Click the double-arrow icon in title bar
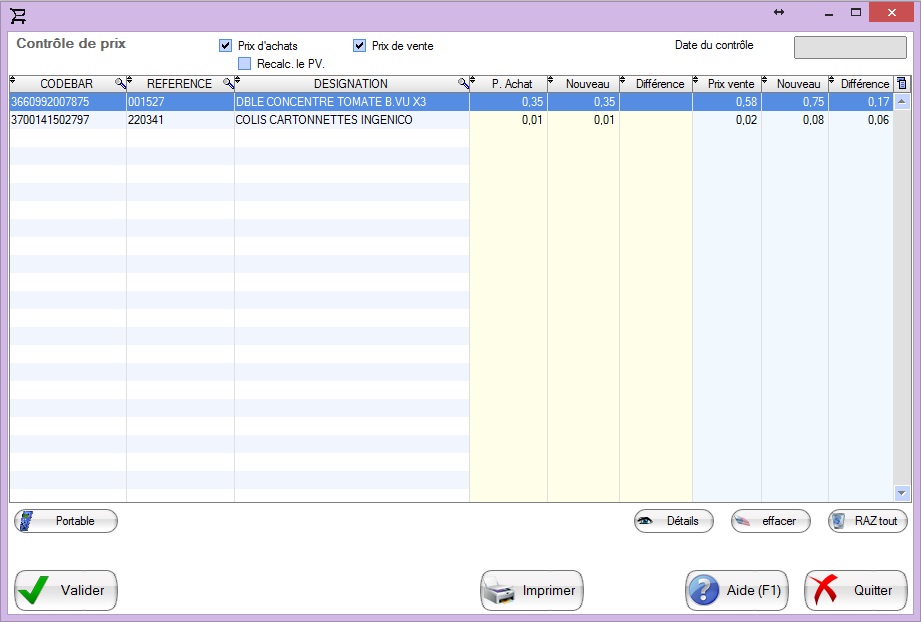 coord(779,12)
